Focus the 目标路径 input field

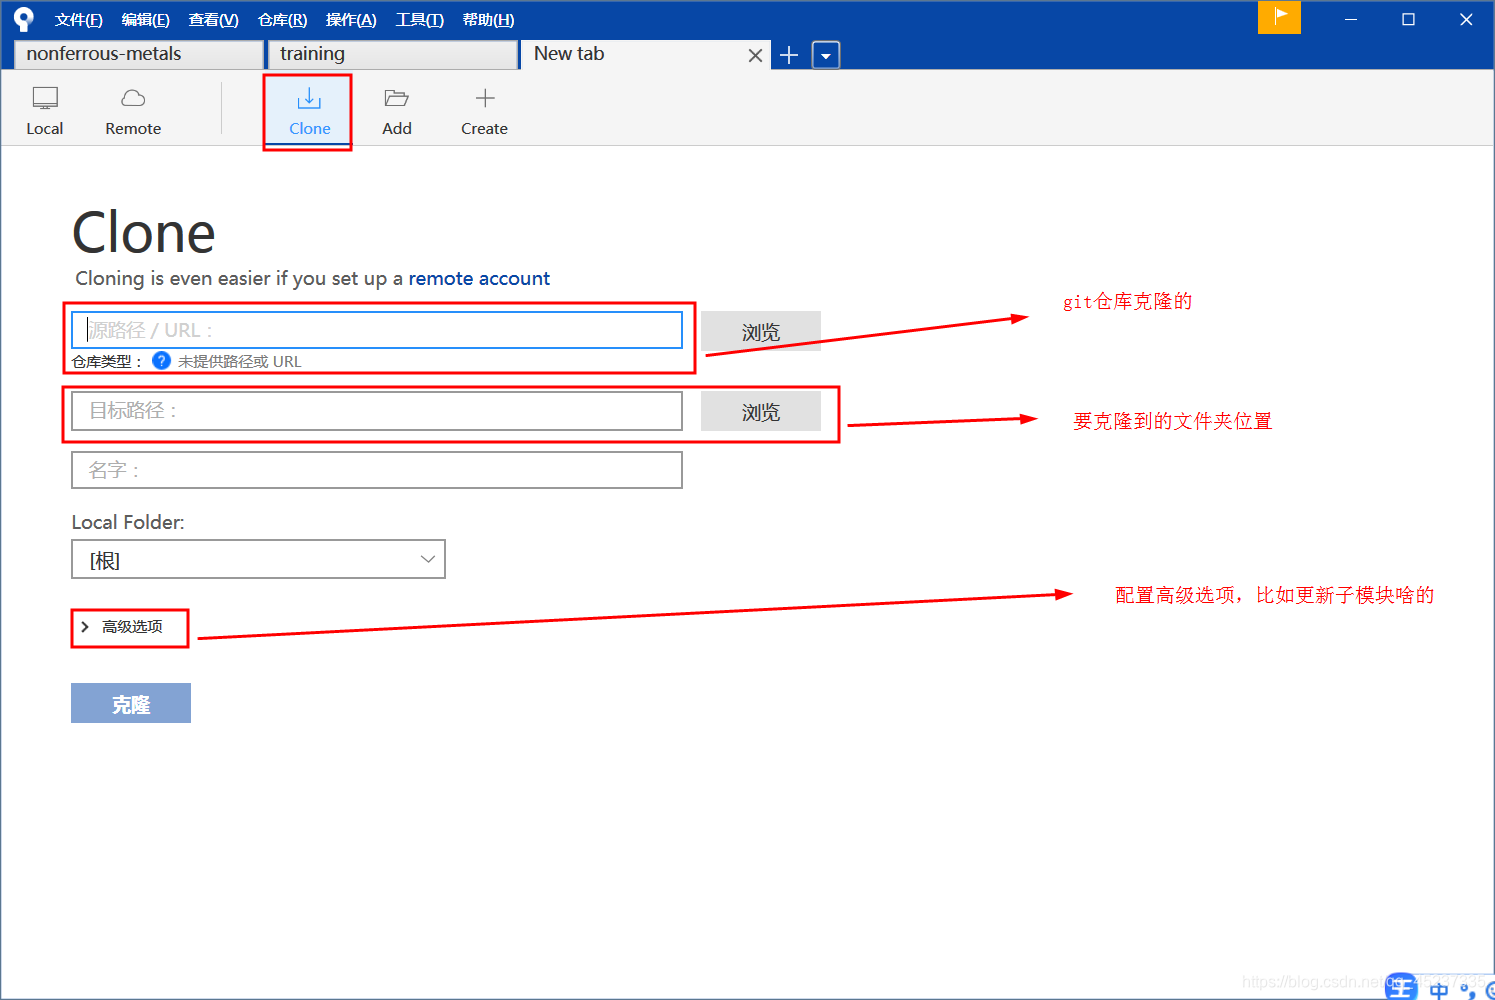click(x=377, y=411)
